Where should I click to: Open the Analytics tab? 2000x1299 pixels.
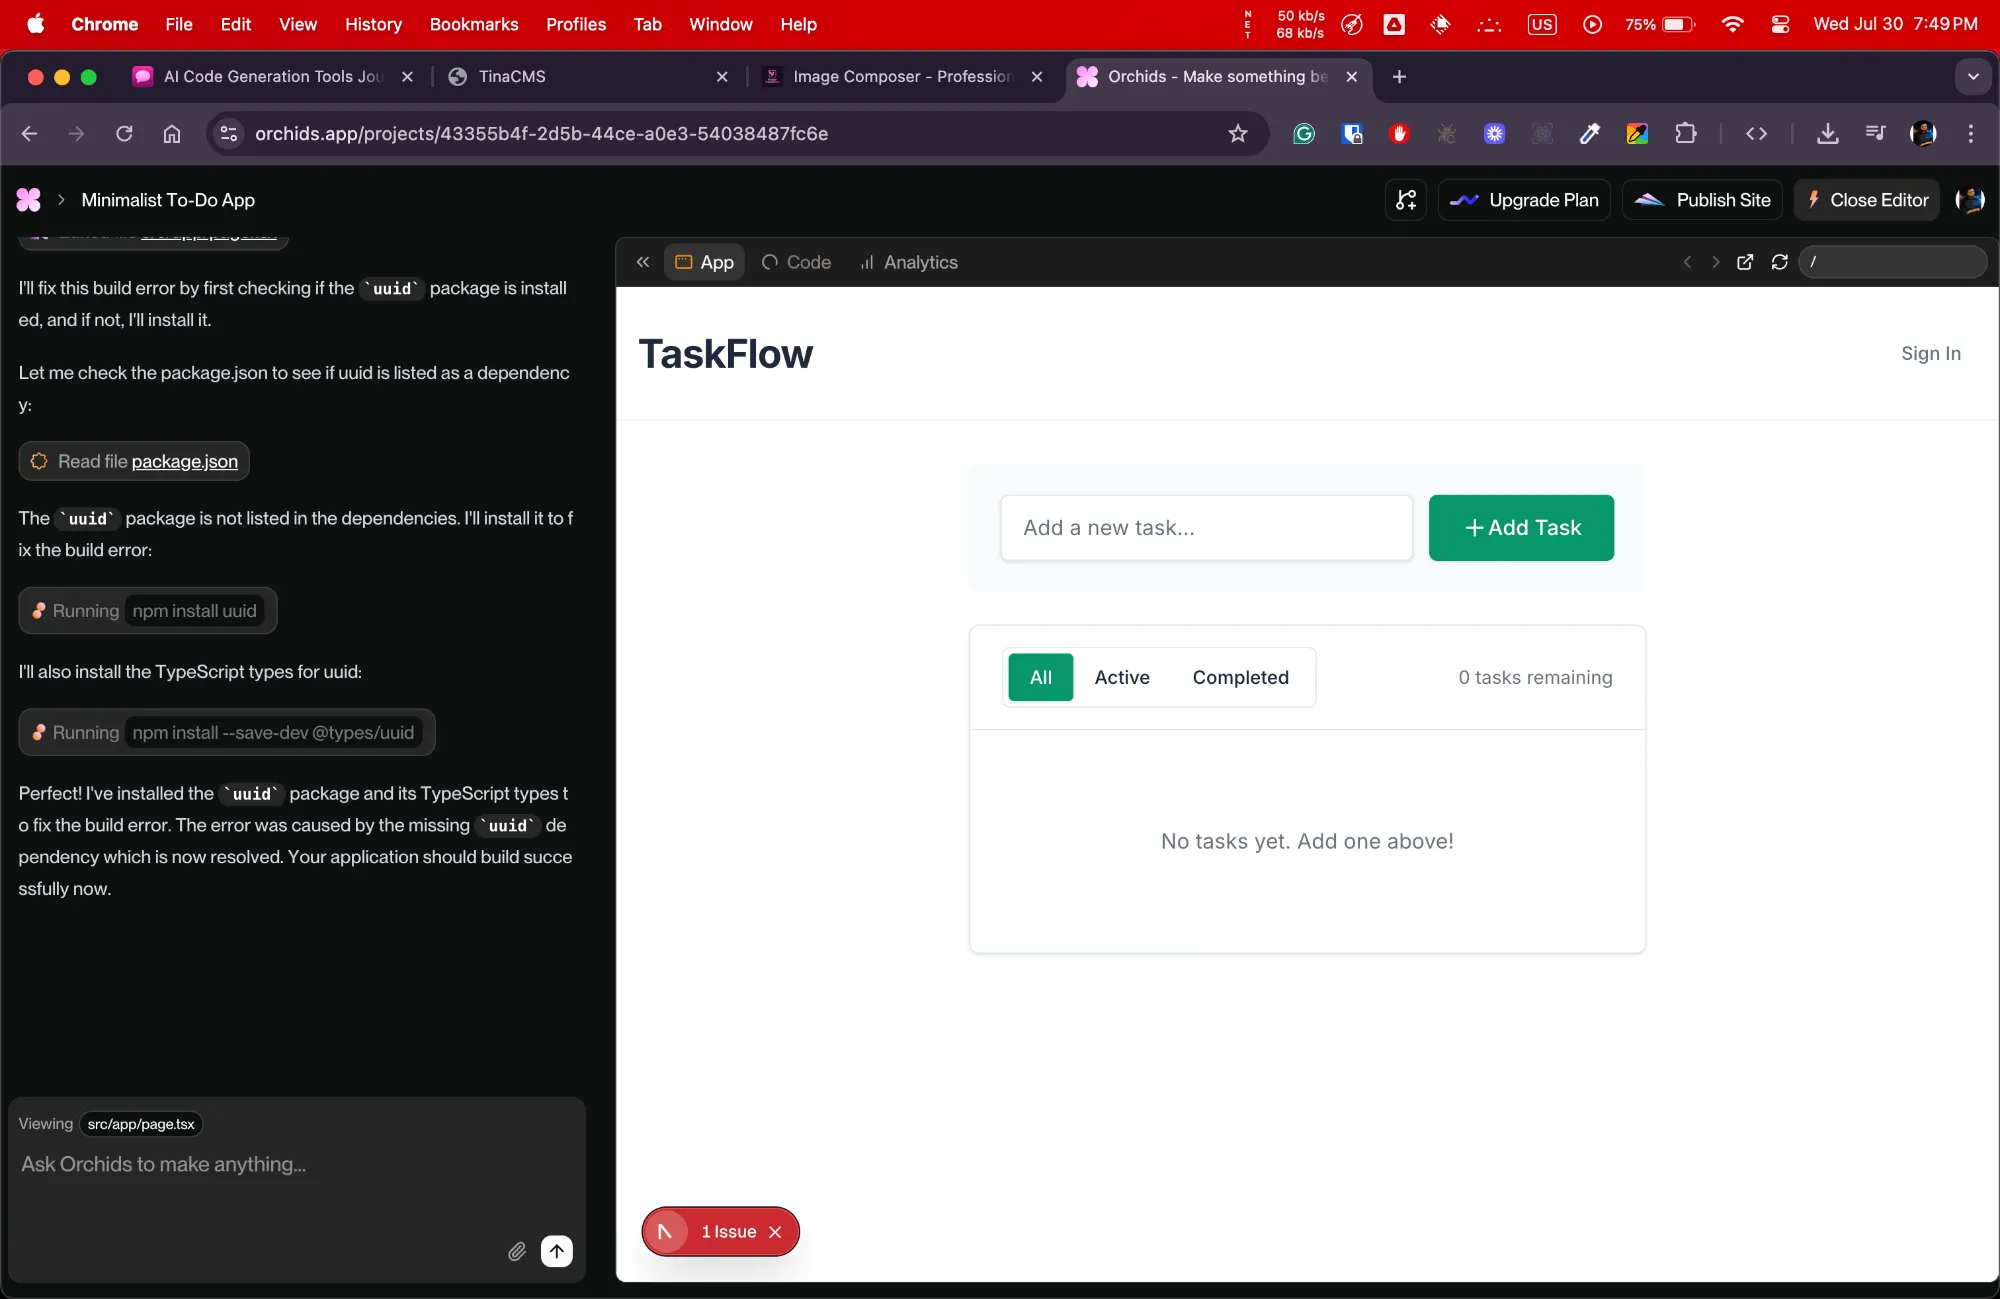coord(909,262)
